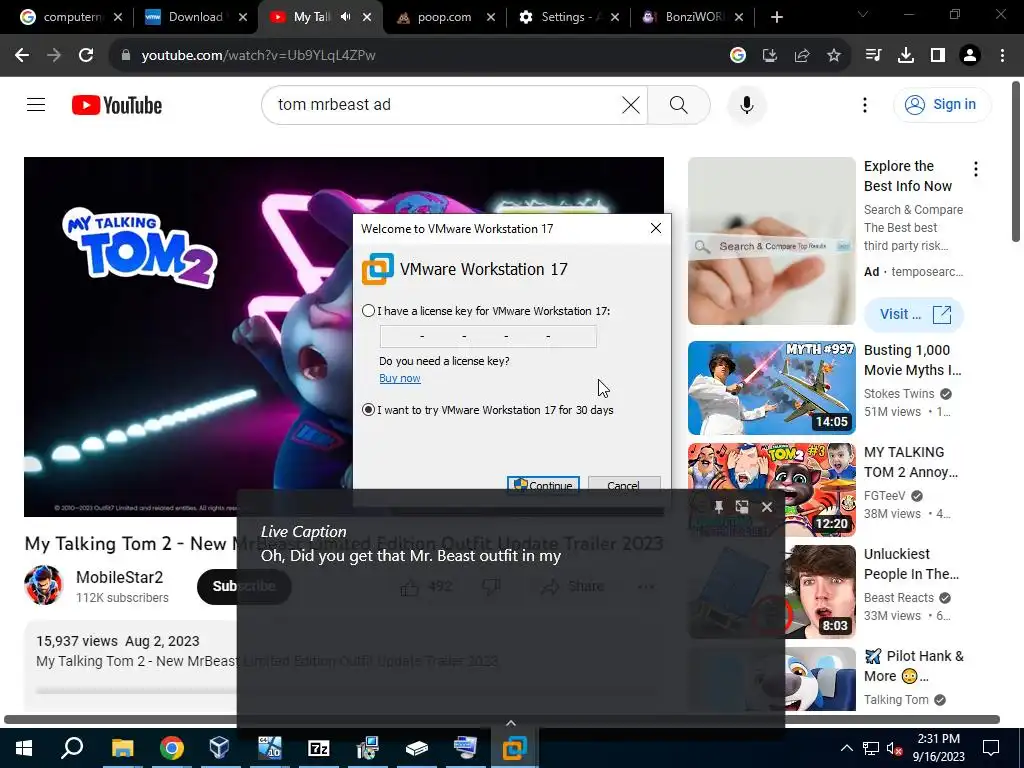Select the 'I have a license key' radio button
1024x768 pixels.
368,311
